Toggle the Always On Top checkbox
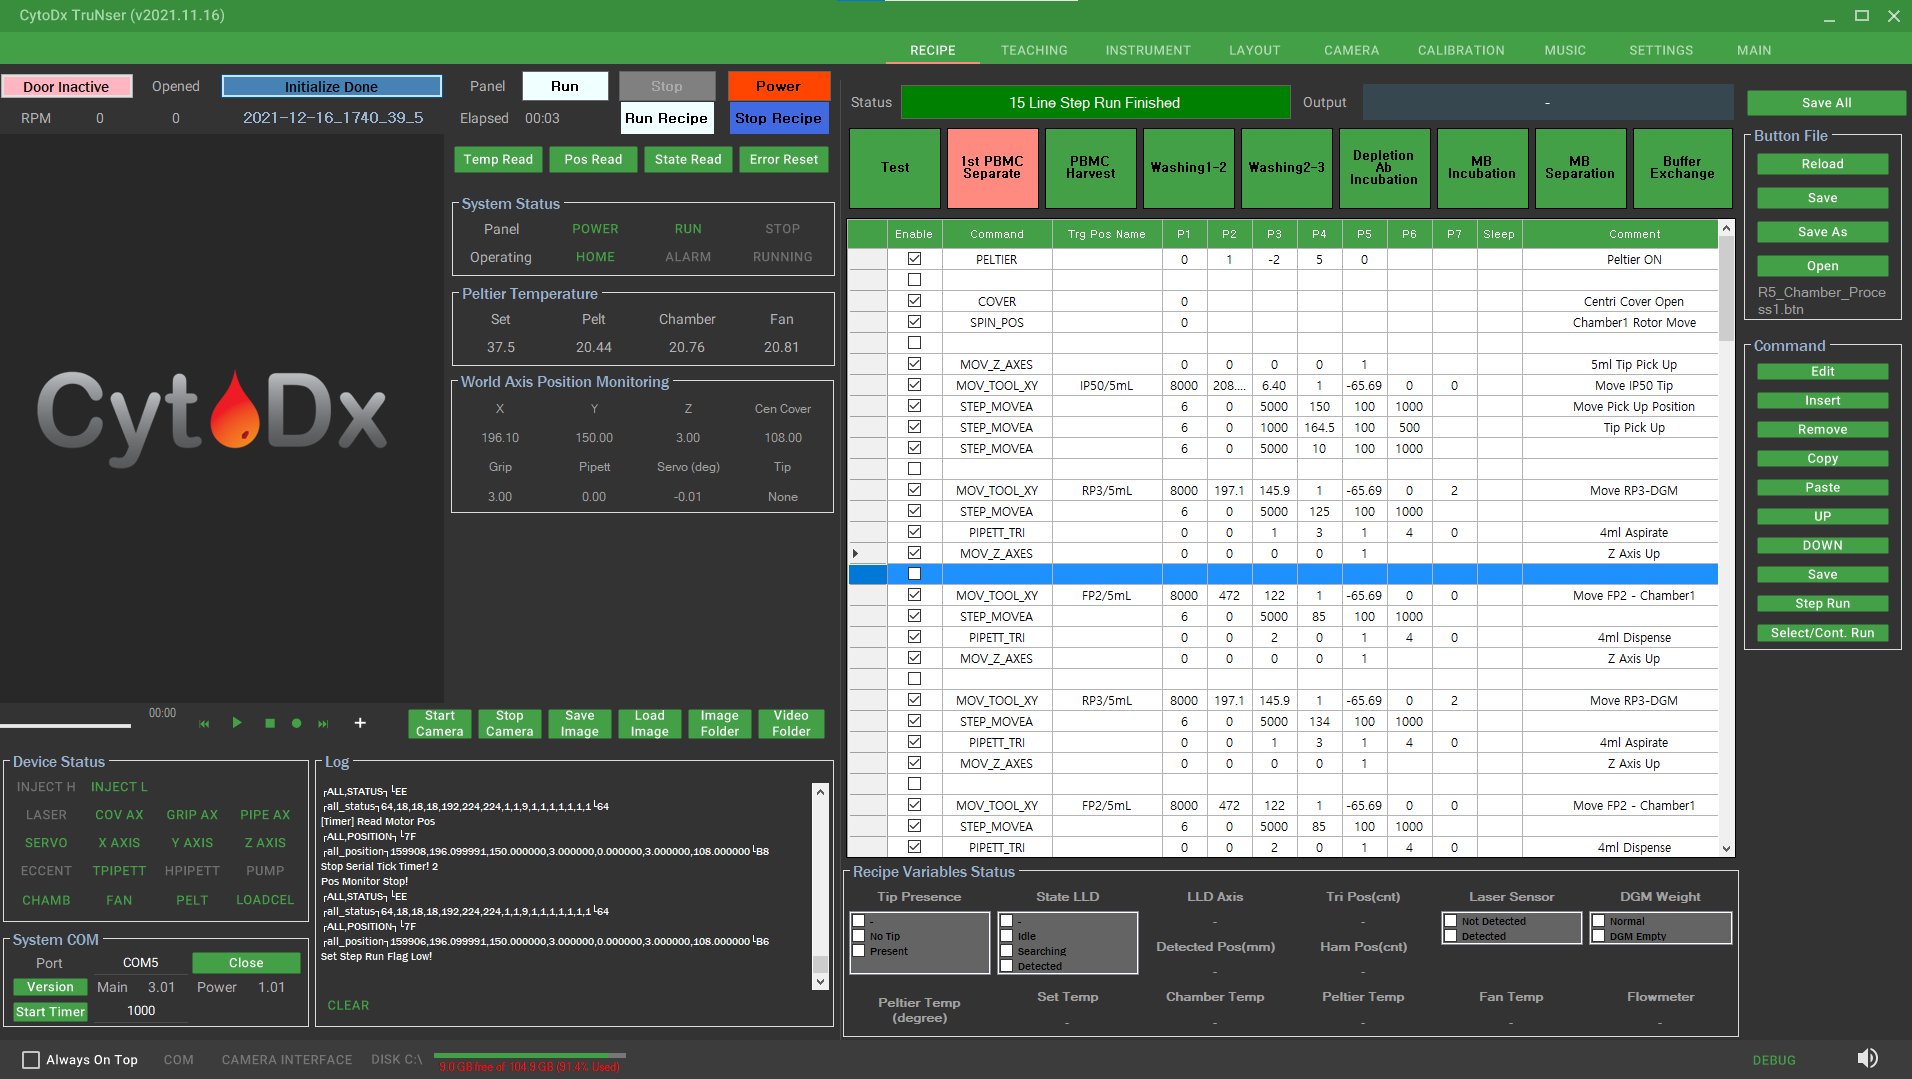The width and height of the screenshot is (1912, 1079). point(31,1060)
